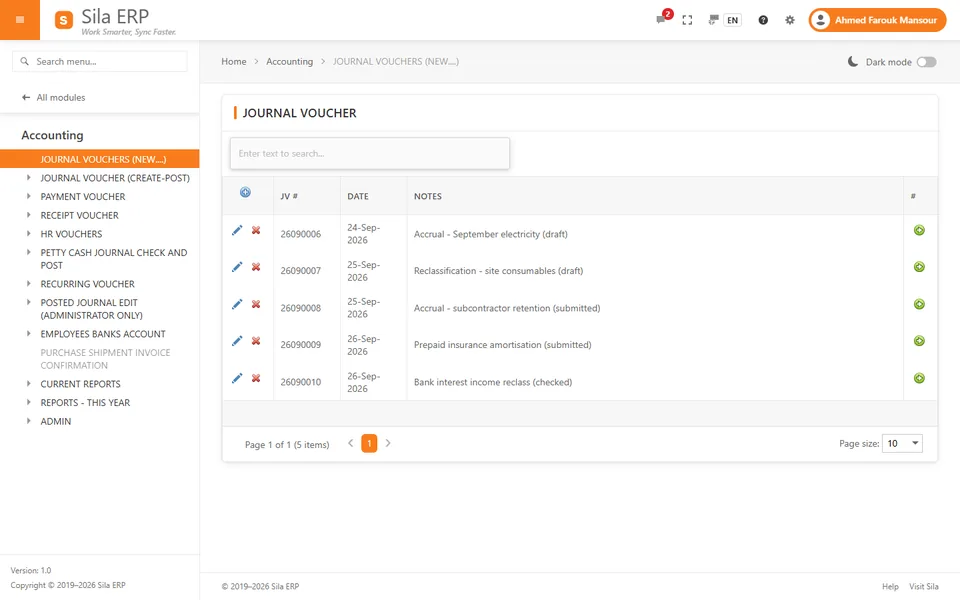The height and width of the screenshot is (600, 960).
Task: Delete voucher 26090006
Action: click(256, 230)
